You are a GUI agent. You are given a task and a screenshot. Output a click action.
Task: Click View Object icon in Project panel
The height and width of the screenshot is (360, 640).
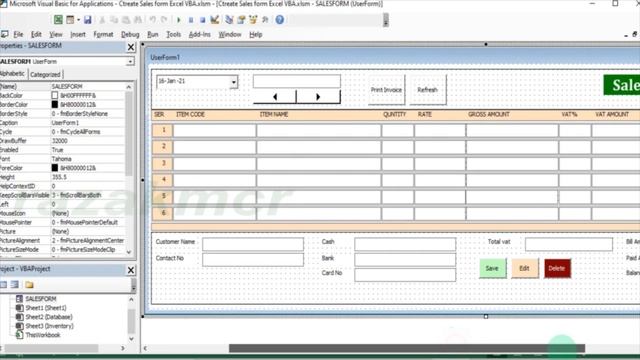15,284
